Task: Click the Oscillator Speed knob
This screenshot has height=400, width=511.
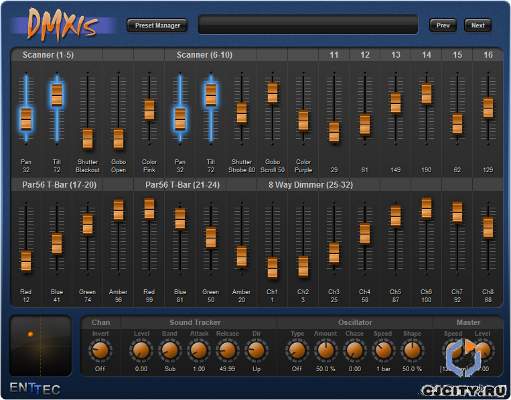Action: click(x=383, y=350)
